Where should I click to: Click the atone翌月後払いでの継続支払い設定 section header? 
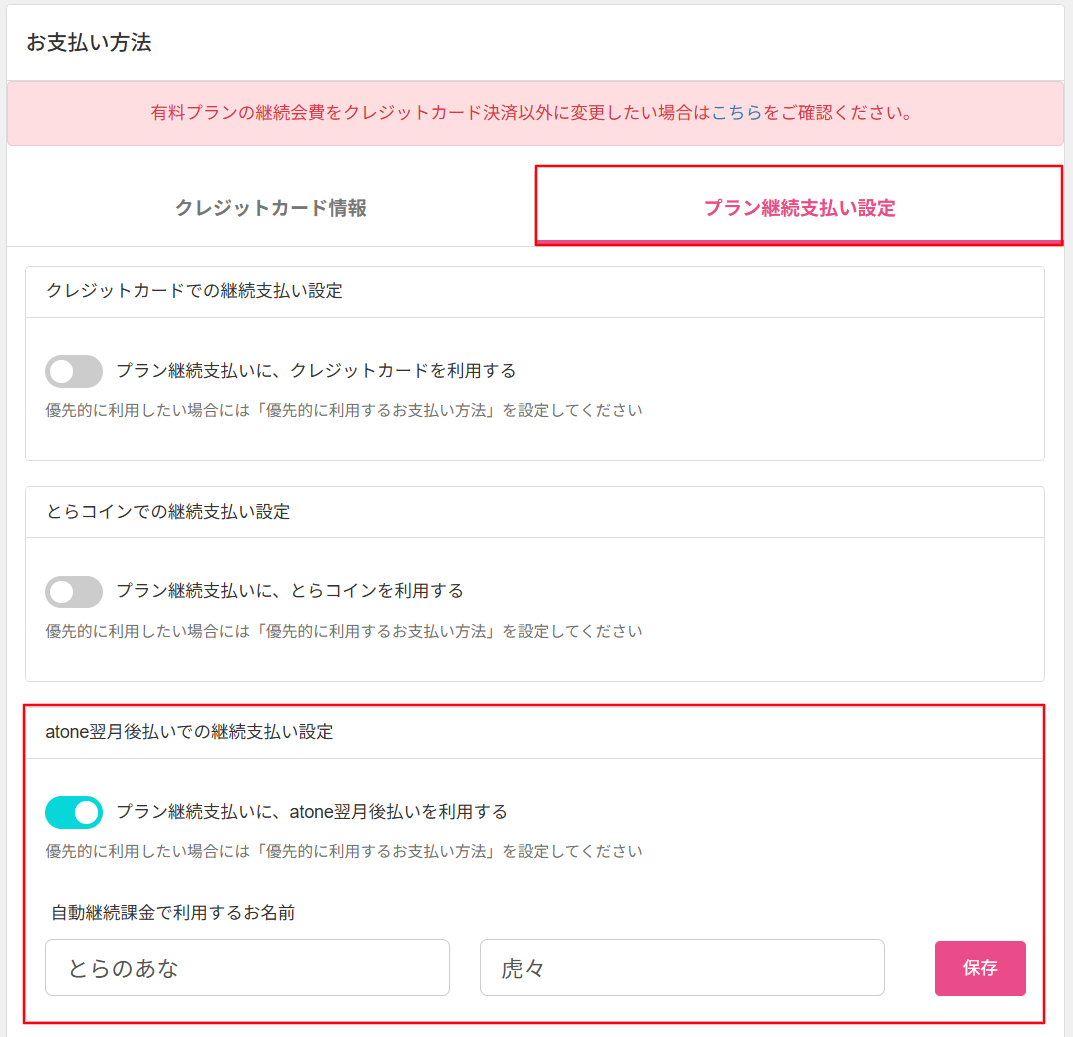point(190,732)
